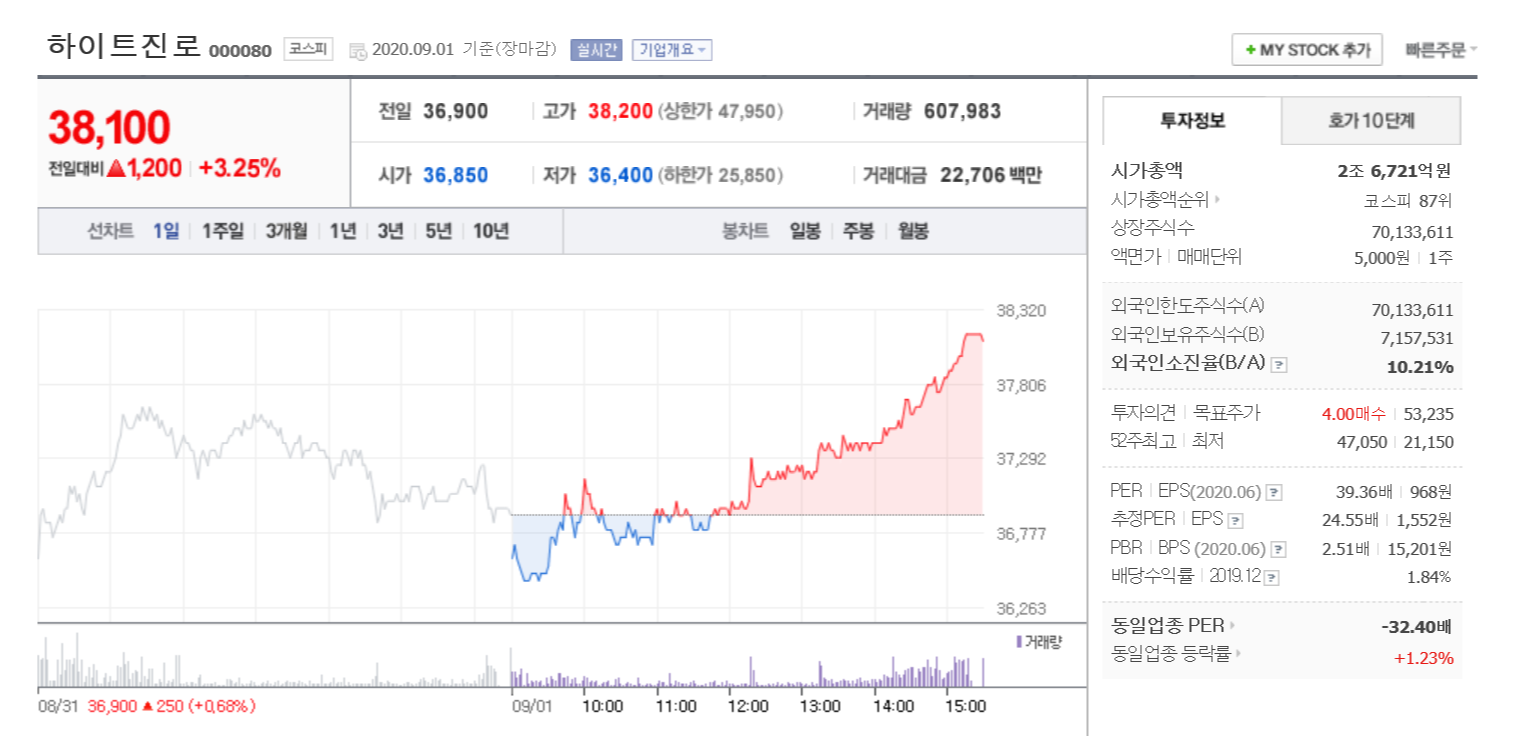Click the 08/31 date label below chart
Screen dimensions: 1529x736
(x=57, y=706)
